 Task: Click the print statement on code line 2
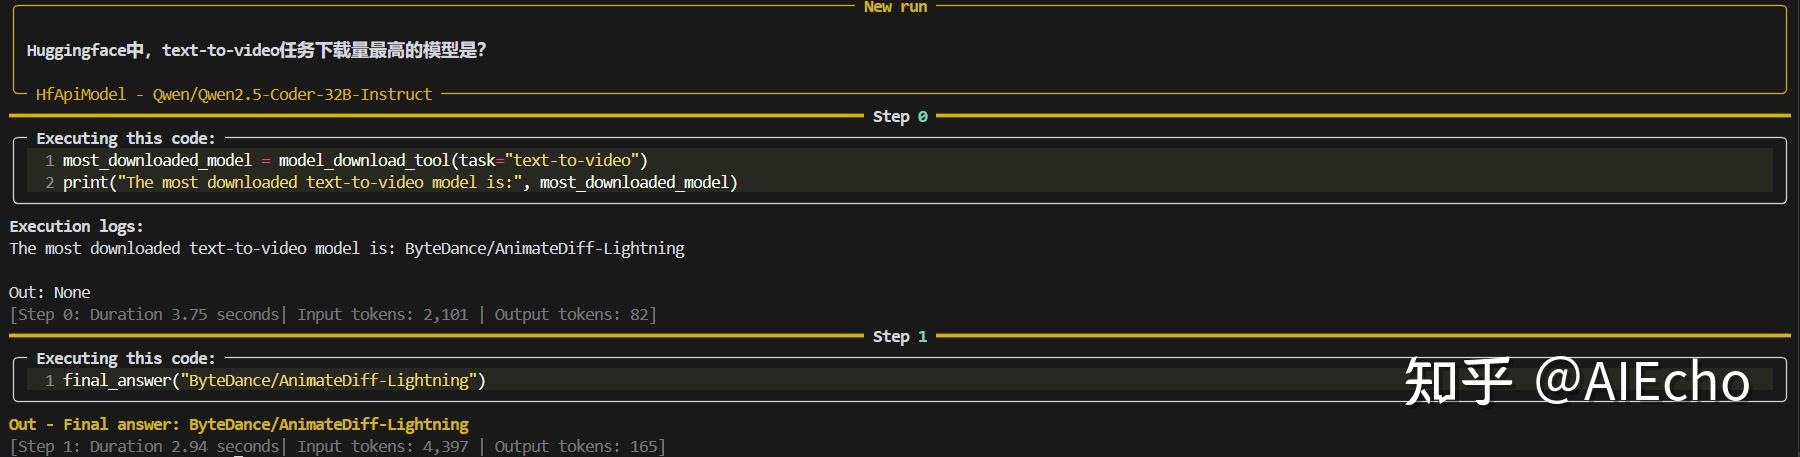[400, 182]
